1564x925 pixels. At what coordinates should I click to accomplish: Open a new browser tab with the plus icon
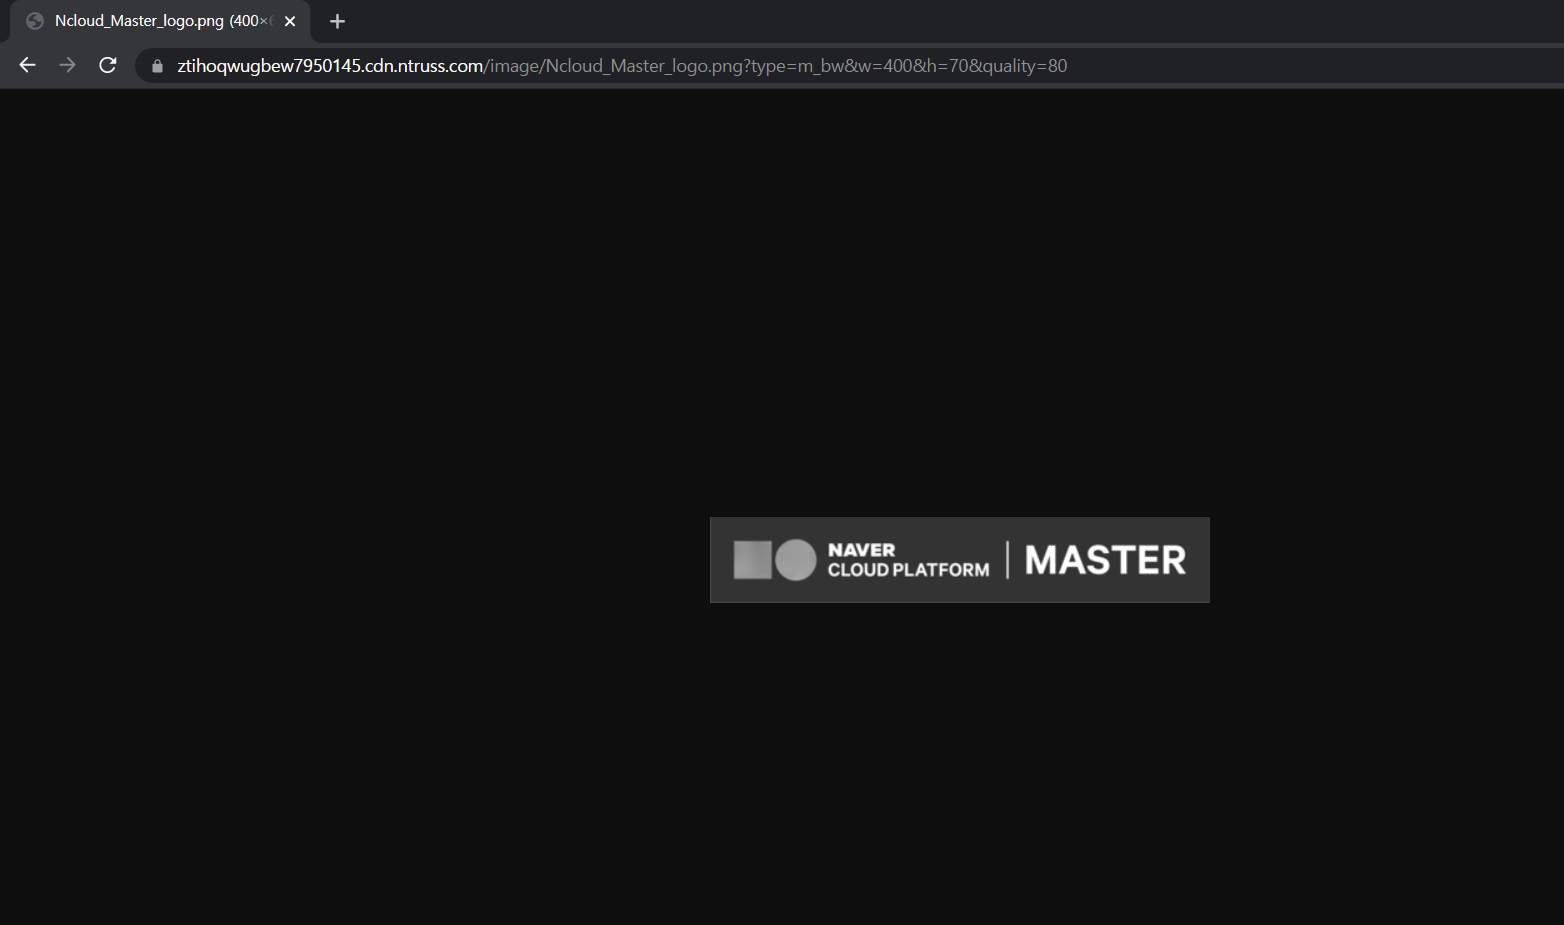click(337, 21)
